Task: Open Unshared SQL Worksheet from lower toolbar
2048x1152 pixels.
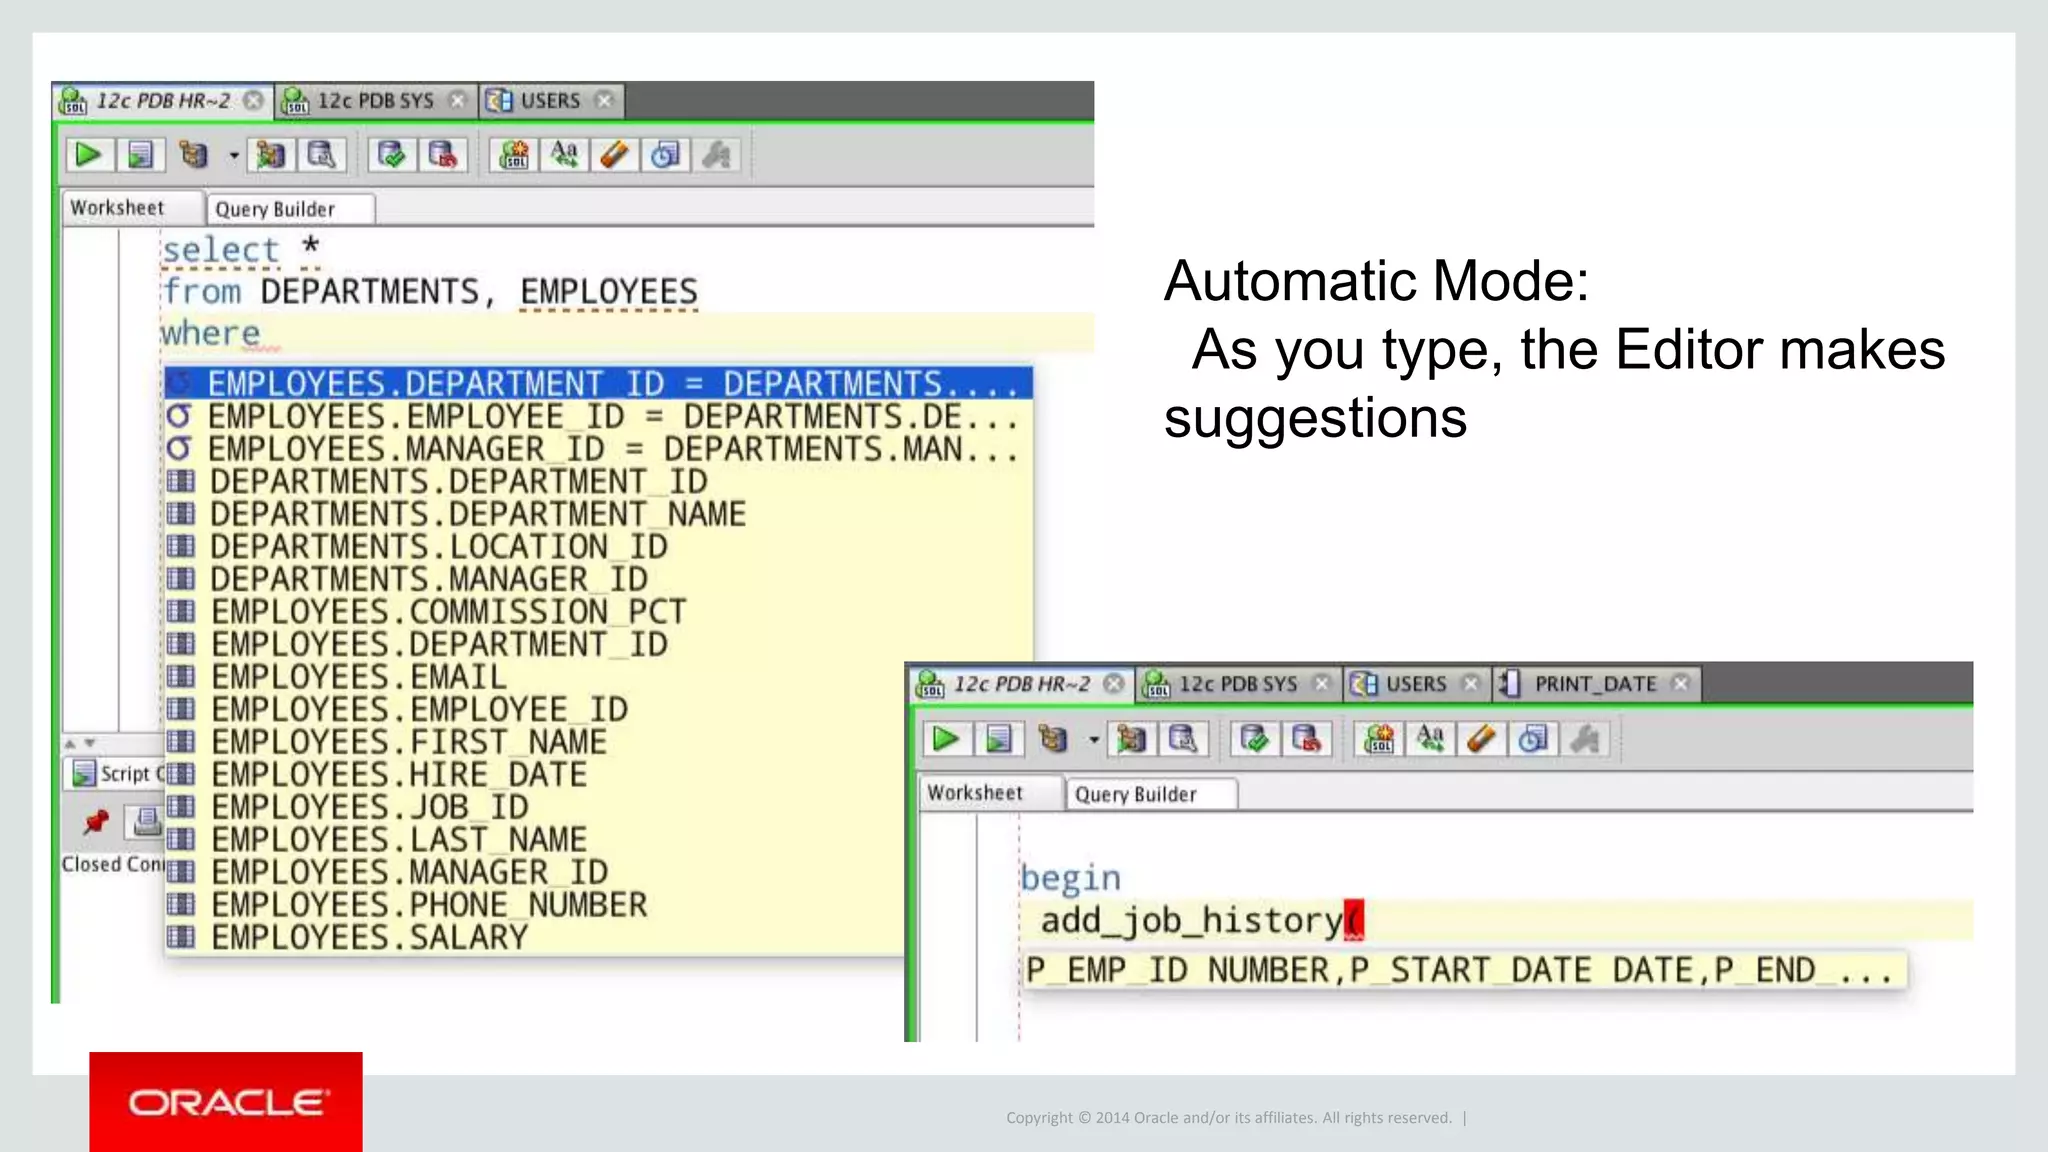Action: [x=1379, y=739]
